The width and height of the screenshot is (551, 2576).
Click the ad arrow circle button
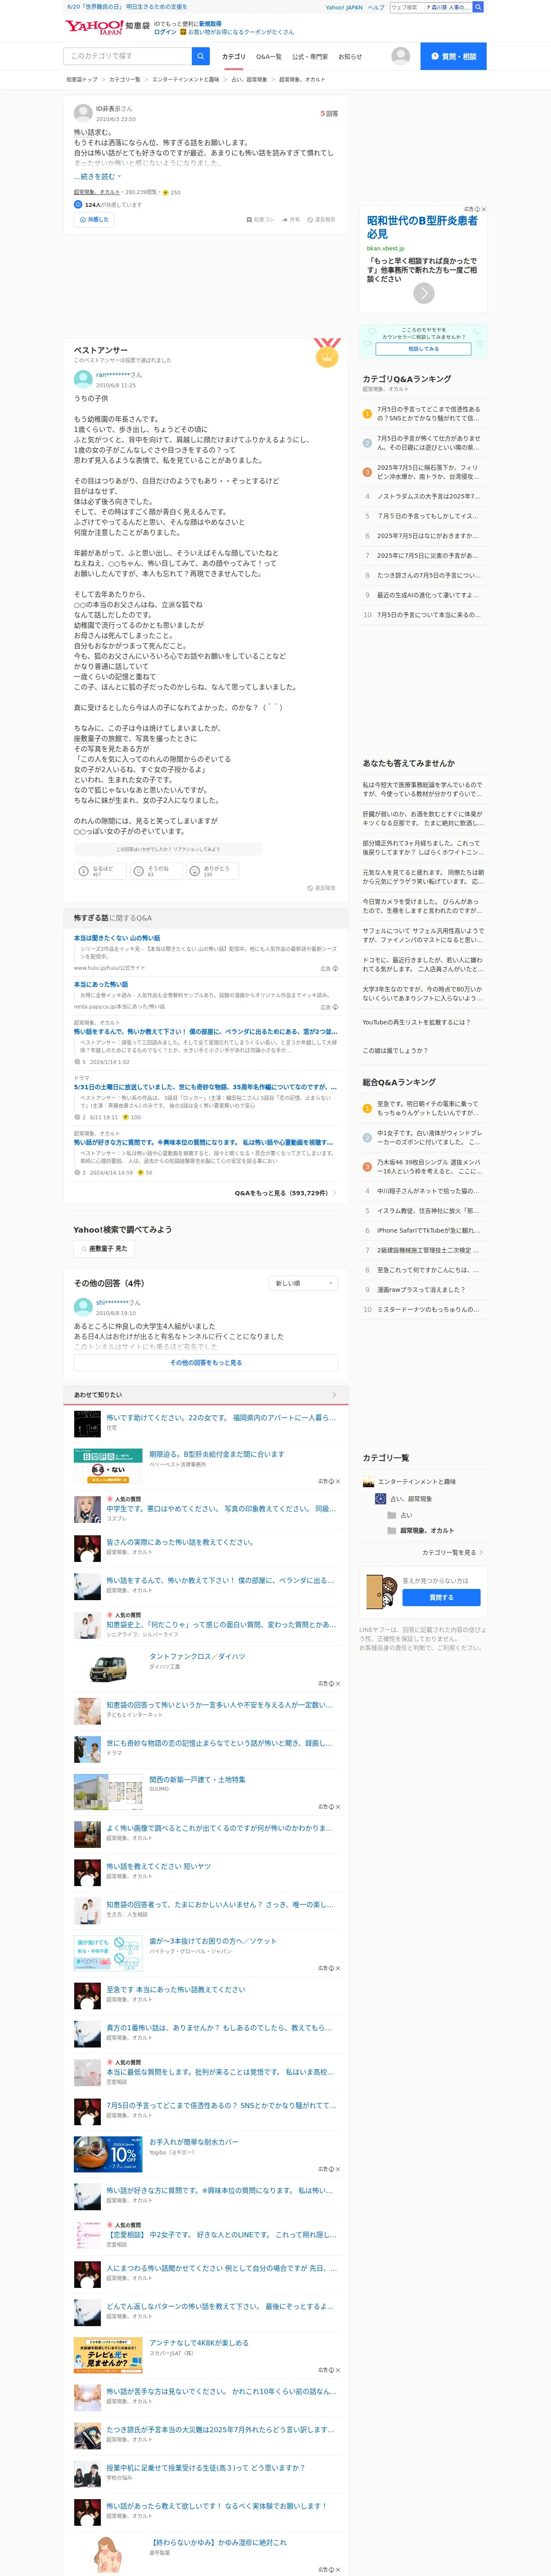click(424, 293)
